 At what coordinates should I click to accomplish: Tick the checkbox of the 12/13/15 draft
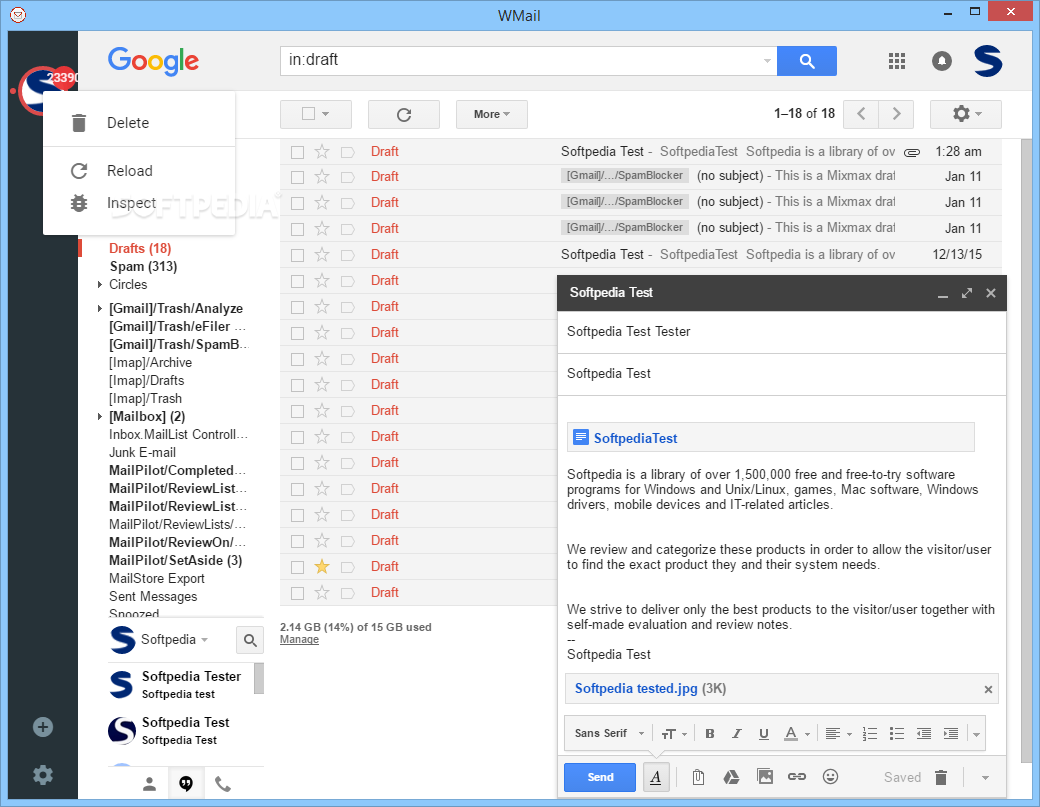click(x=298, y=255)
